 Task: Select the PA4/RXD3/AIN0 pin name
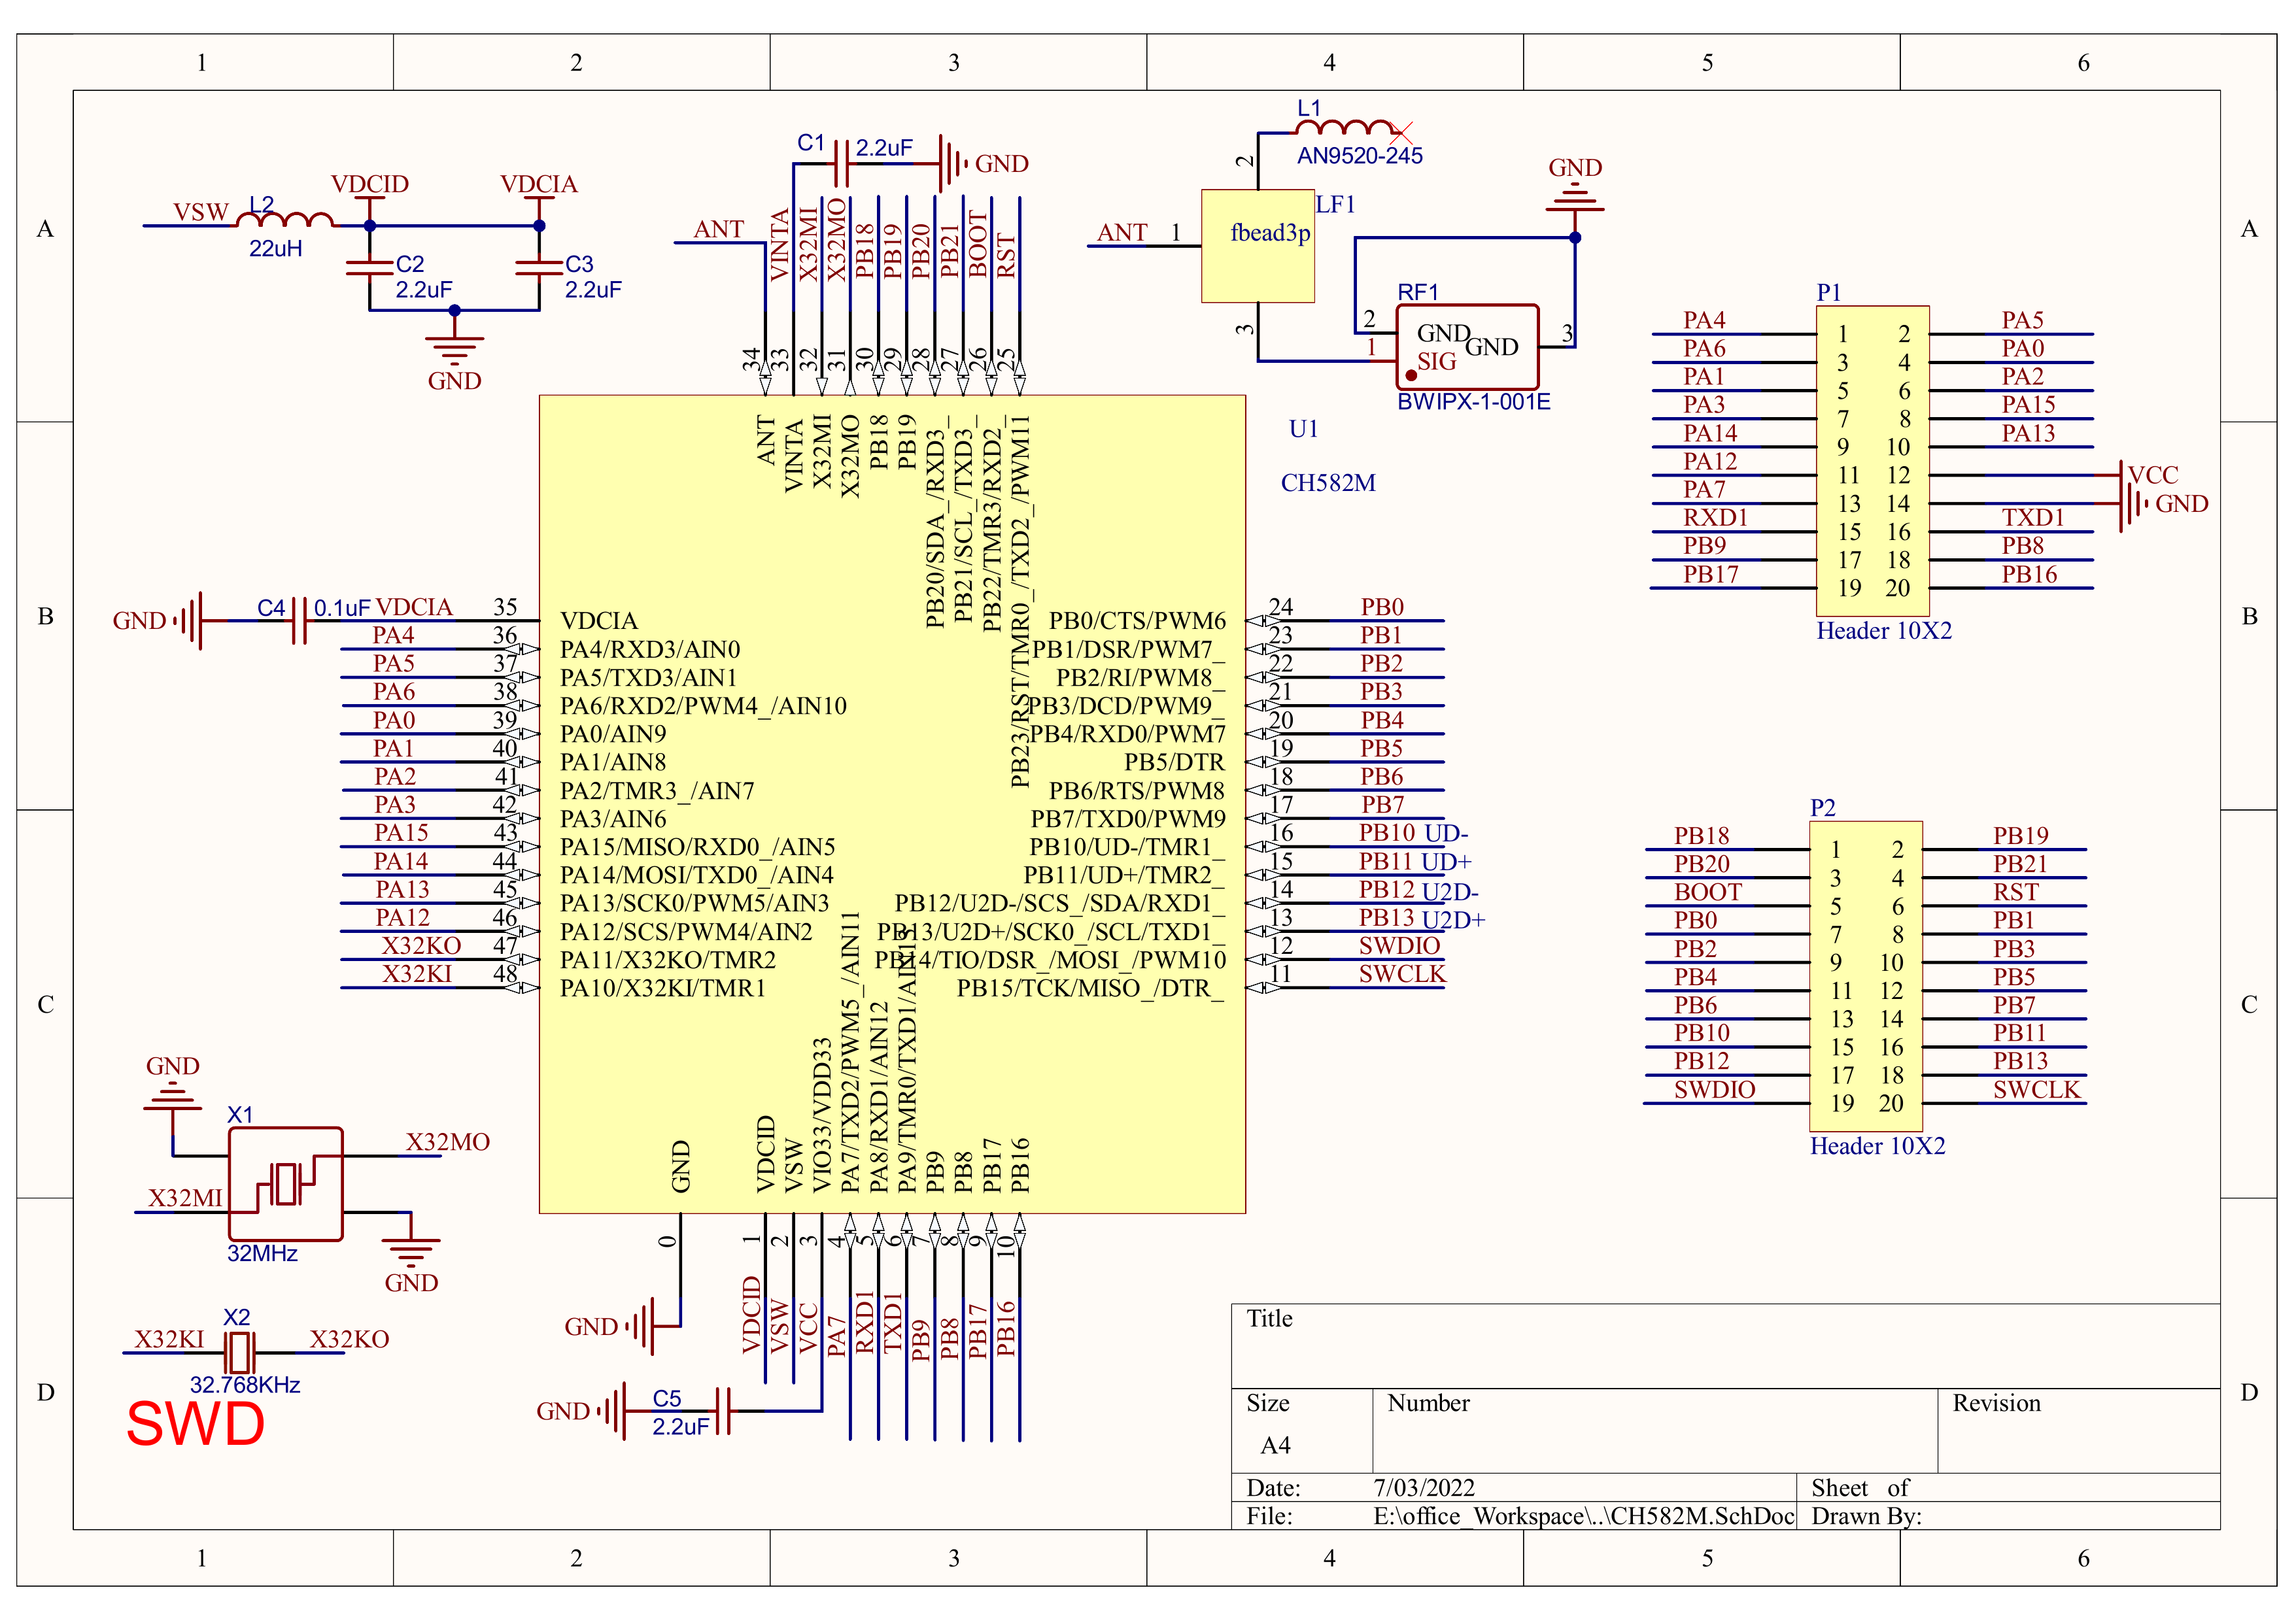point(650,650)
